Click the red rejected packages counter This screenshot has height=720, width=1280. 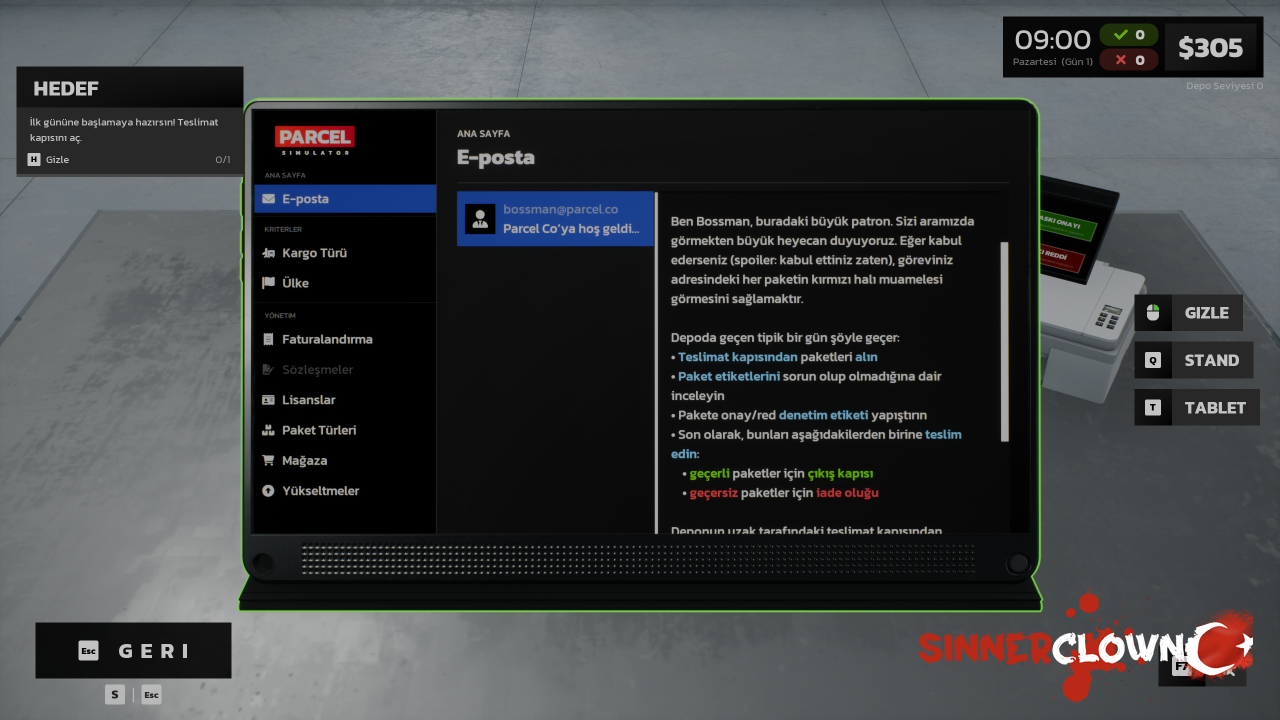(x=1129, y=60)
